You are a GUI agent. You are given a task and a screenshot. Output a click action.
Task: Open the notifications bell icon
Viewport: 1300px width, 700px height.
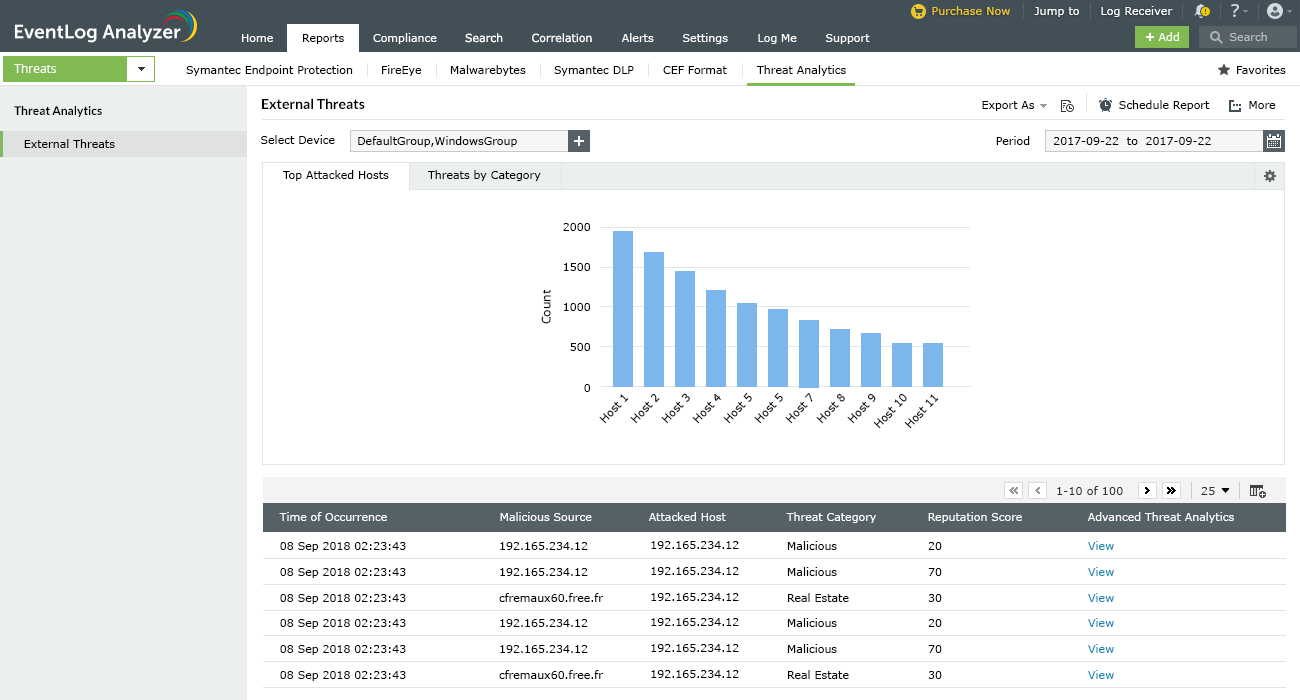pyautogui.click(x=1201, y=11)
